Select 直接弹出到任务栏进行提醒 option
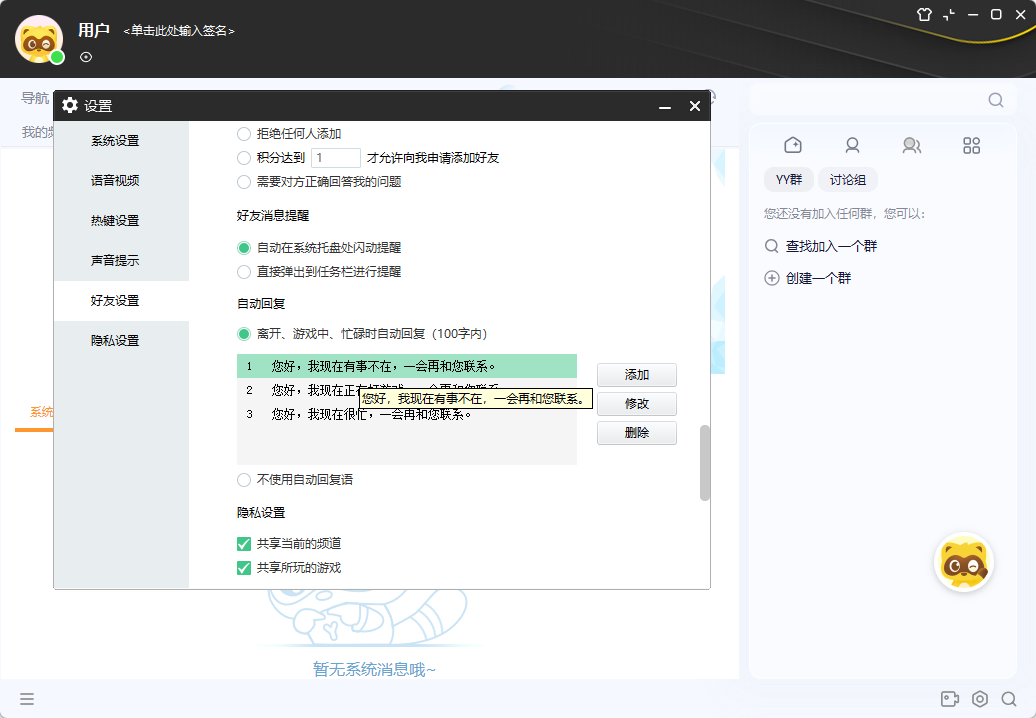 pyautogui.click(x=244, y=271)
